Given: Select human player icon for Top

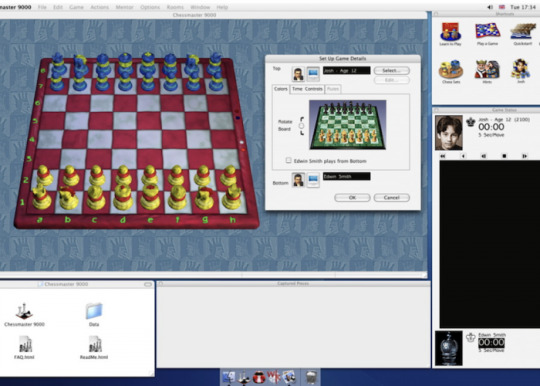Looking at the screenshot, I should (298, 74).
